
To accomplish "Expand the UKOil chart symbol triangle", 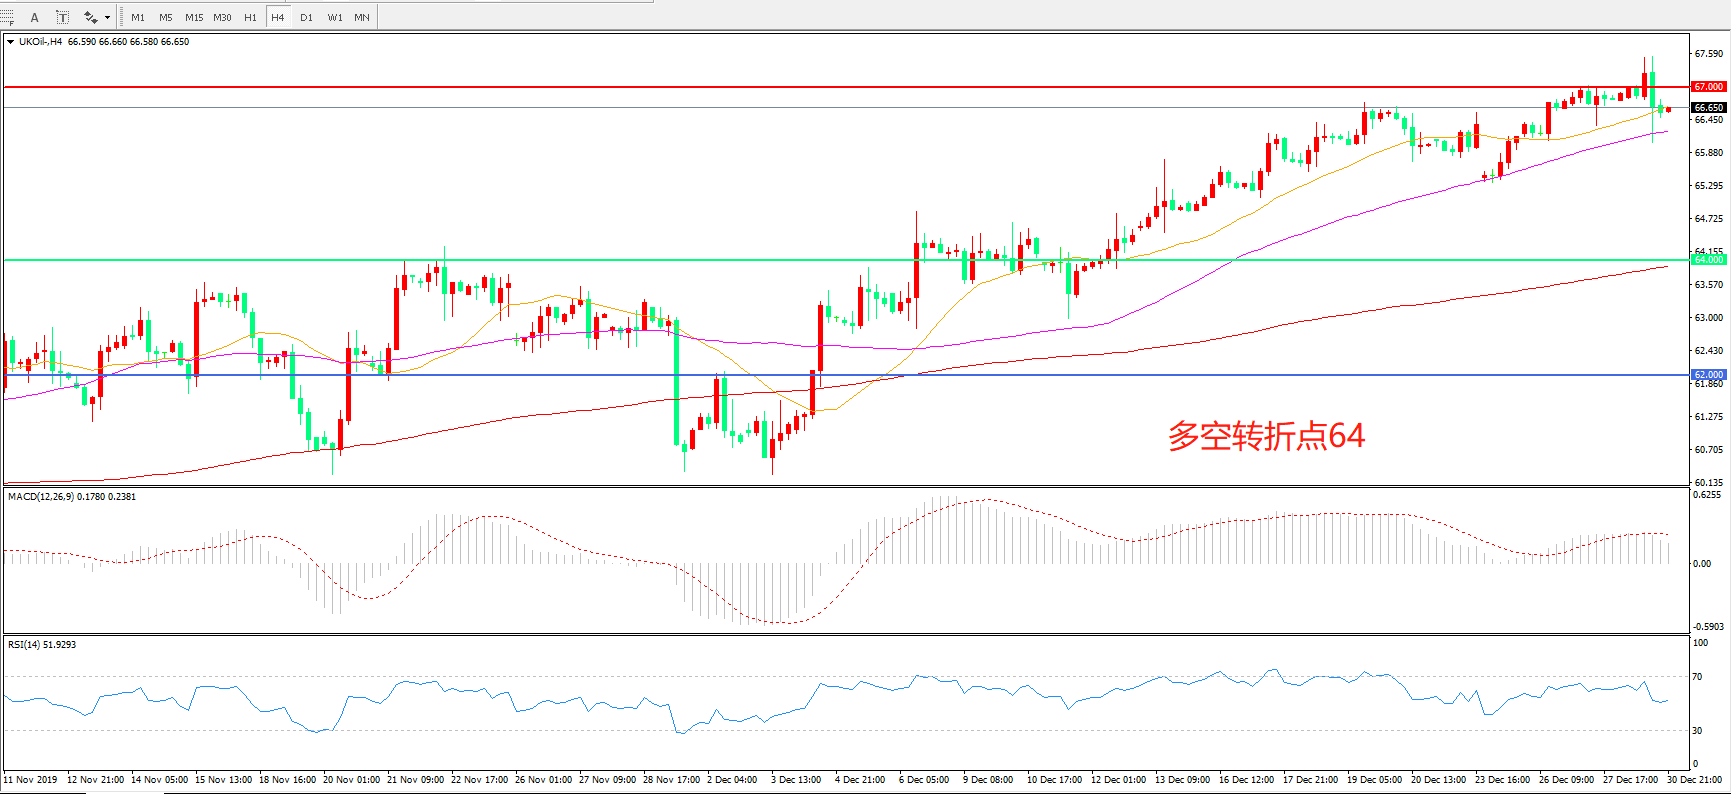I will pos(10,42).
